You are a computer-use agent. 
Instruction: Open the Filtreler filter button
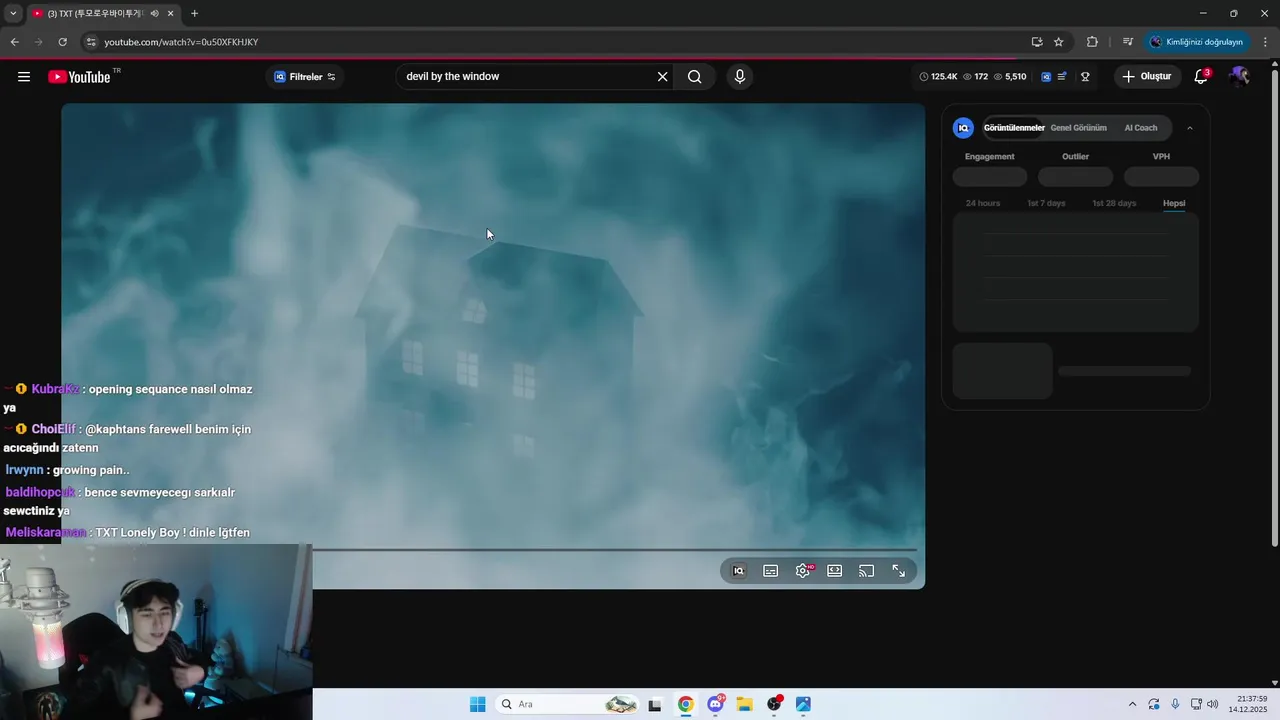tap(305, 77)
